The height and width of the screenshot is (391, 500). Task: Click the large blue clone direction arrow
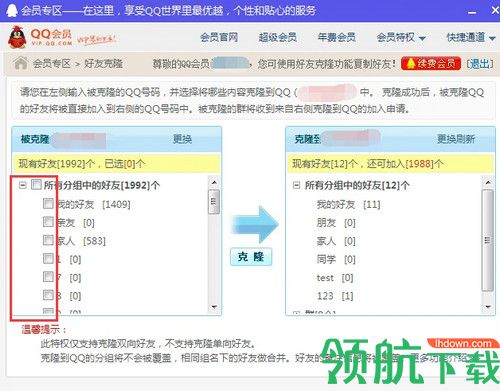point(255,224)
